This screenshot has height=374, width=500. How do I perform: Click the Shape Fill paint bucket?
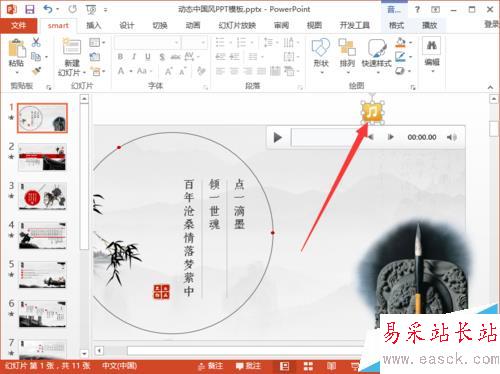pyautogui.click(x=400, y=43)
